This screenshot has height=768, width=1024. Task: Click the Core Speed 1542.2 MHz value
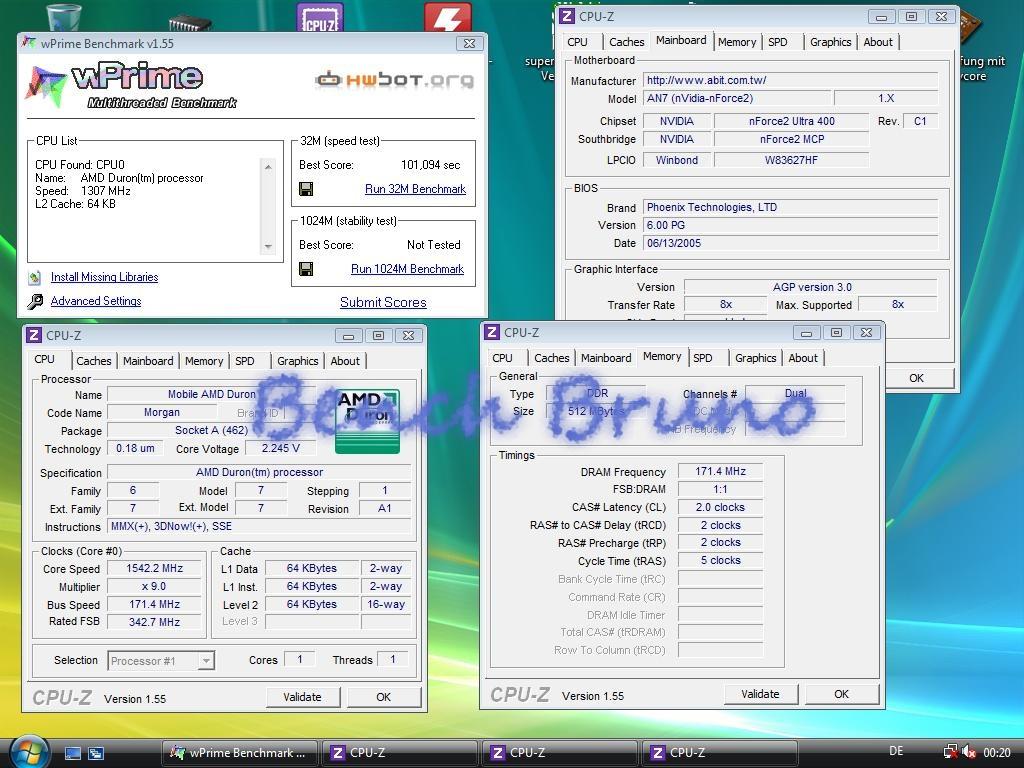[155, 568]
